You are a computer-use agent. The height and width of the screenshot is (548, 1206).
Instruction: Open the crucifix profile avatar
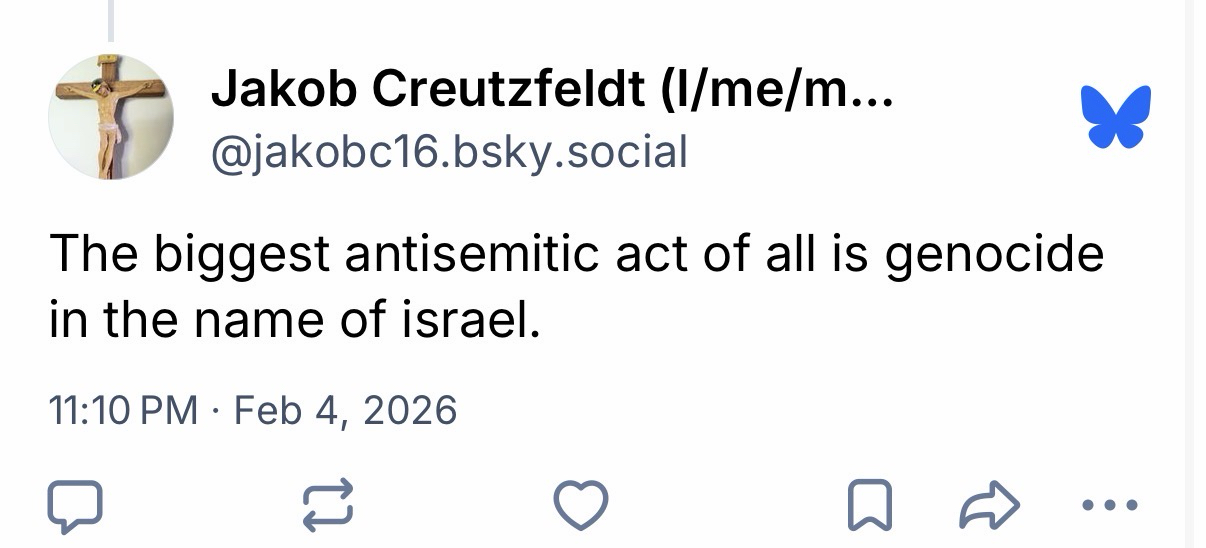click(111, 117)
